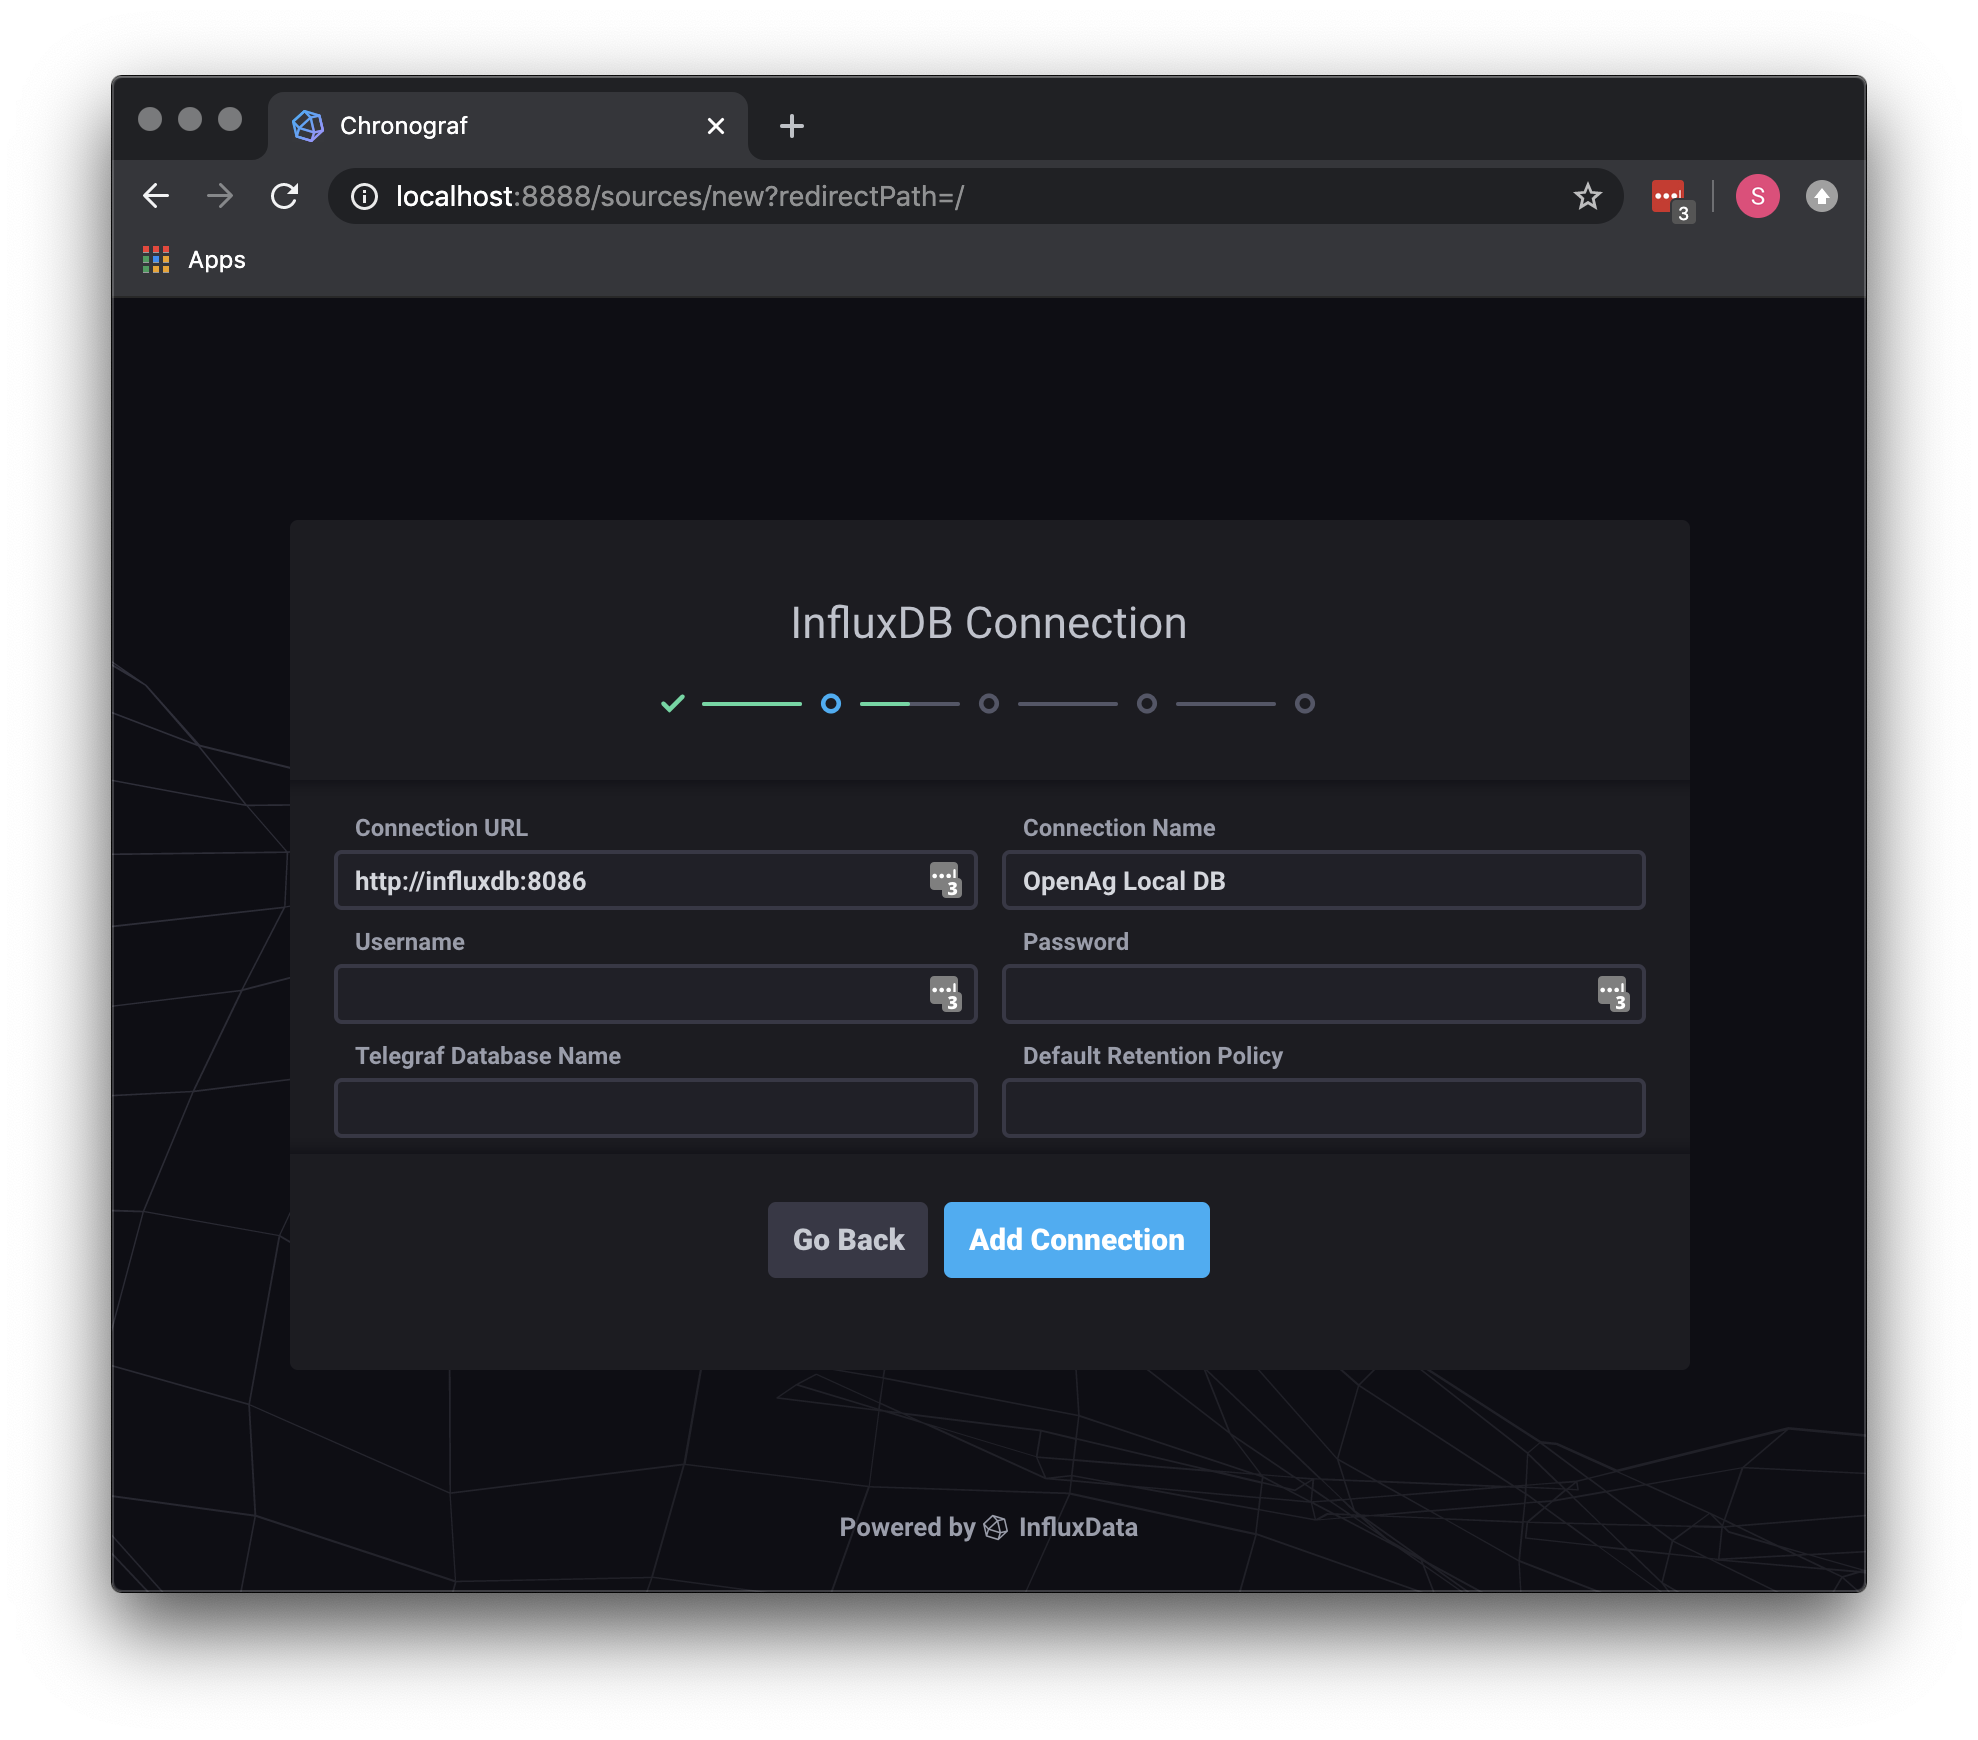The image size is (1978, 1740).
Task: Click the third wizard step circle
Action: pyautogui.click(x=988, y=703)
